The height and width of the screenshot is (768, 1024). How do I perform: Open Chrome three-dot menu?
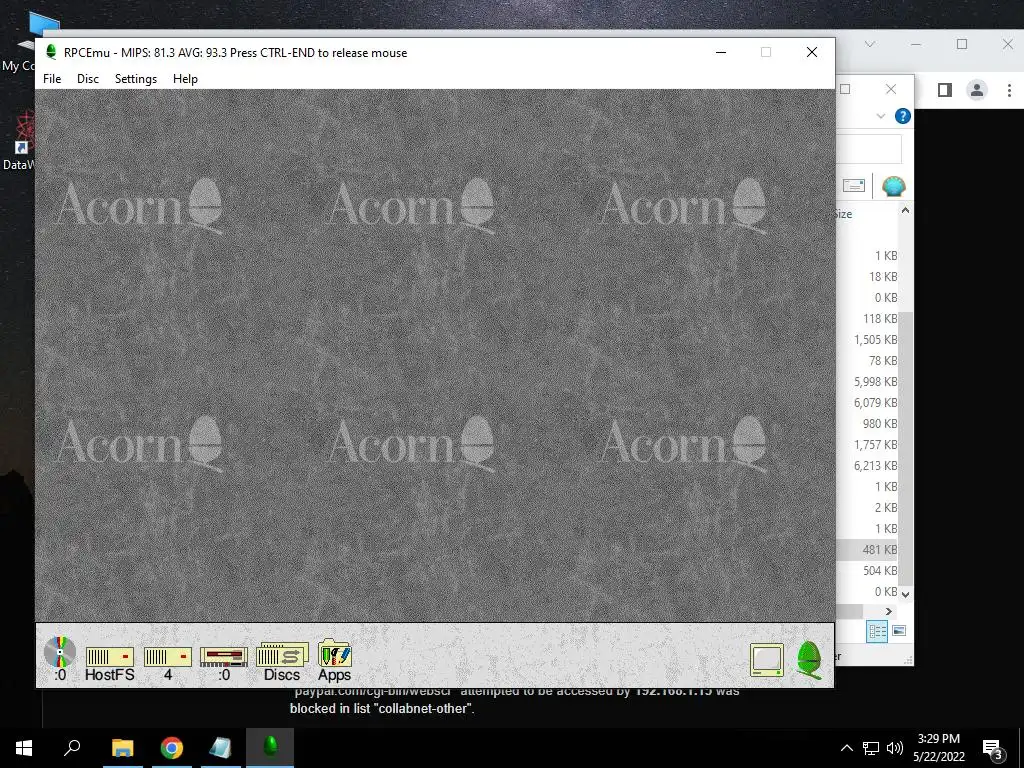1009,90
